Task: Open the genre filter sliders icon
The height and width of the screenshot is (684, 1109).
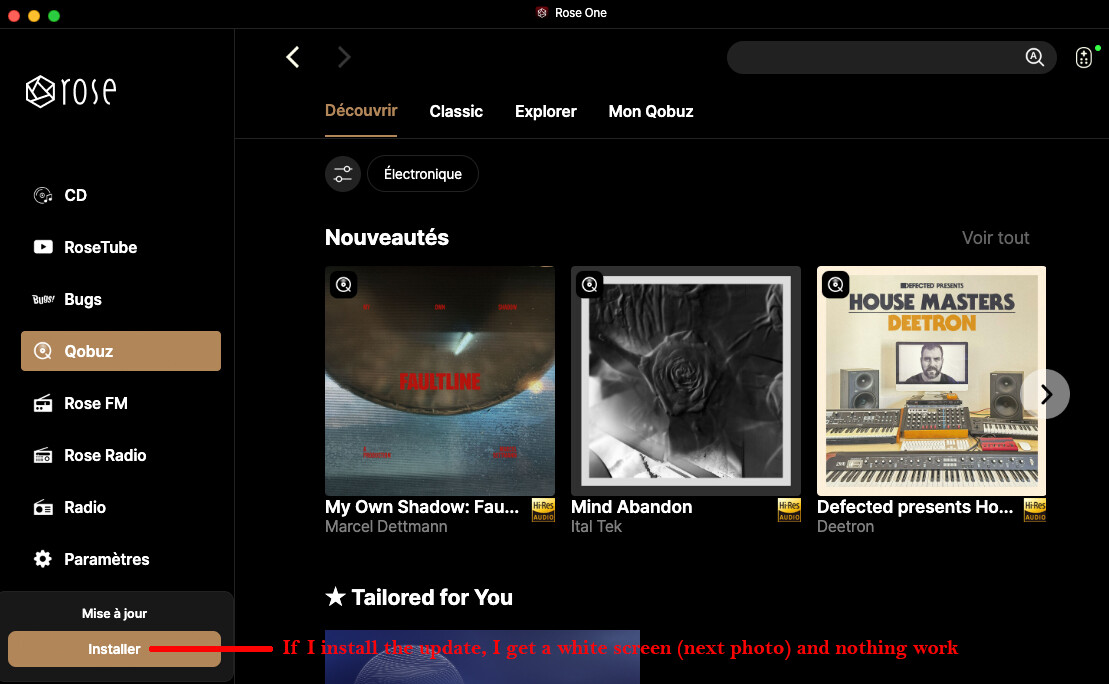Action: pos(343,174)
